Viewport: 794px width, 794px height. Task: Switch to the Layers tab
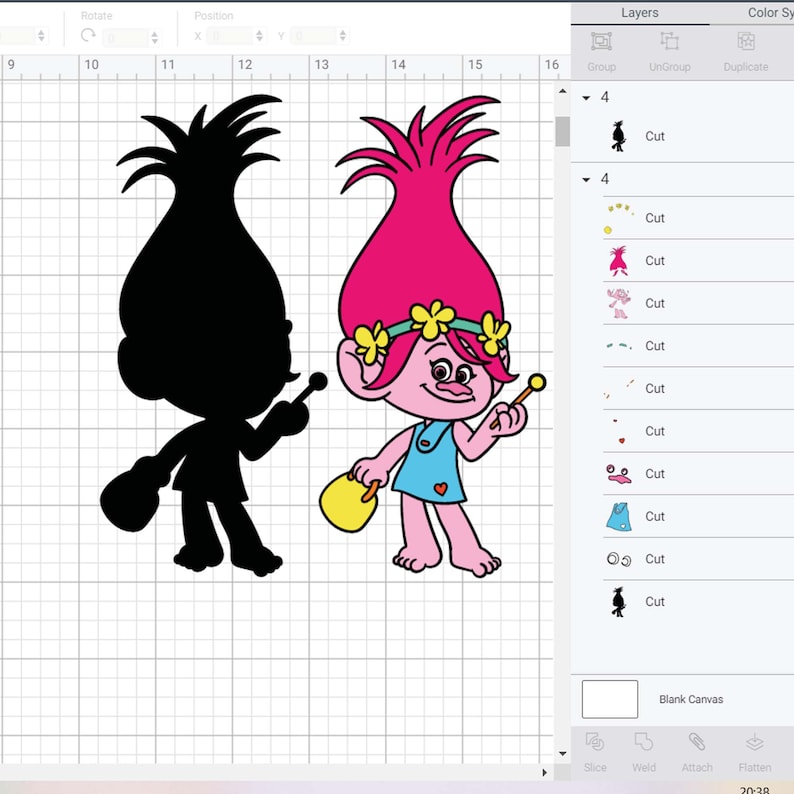[x=640, y=13]
